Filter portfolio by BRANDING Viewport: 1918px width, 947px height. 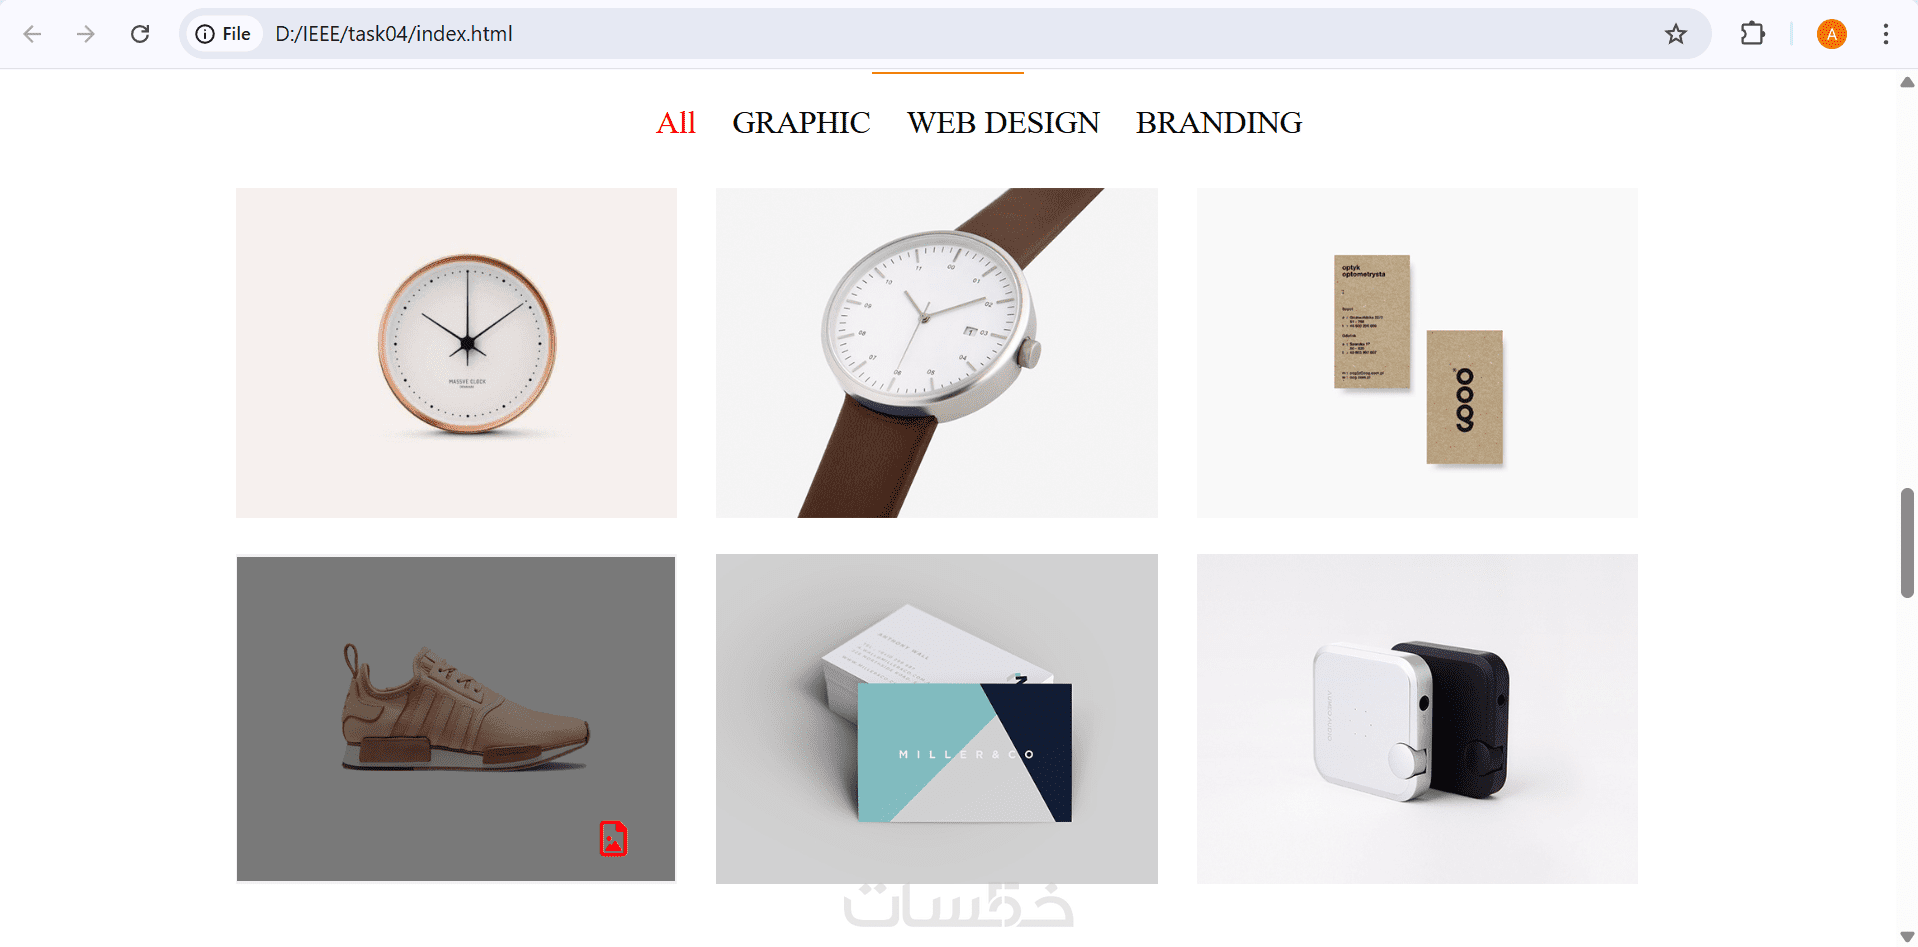pos(1219,123)
